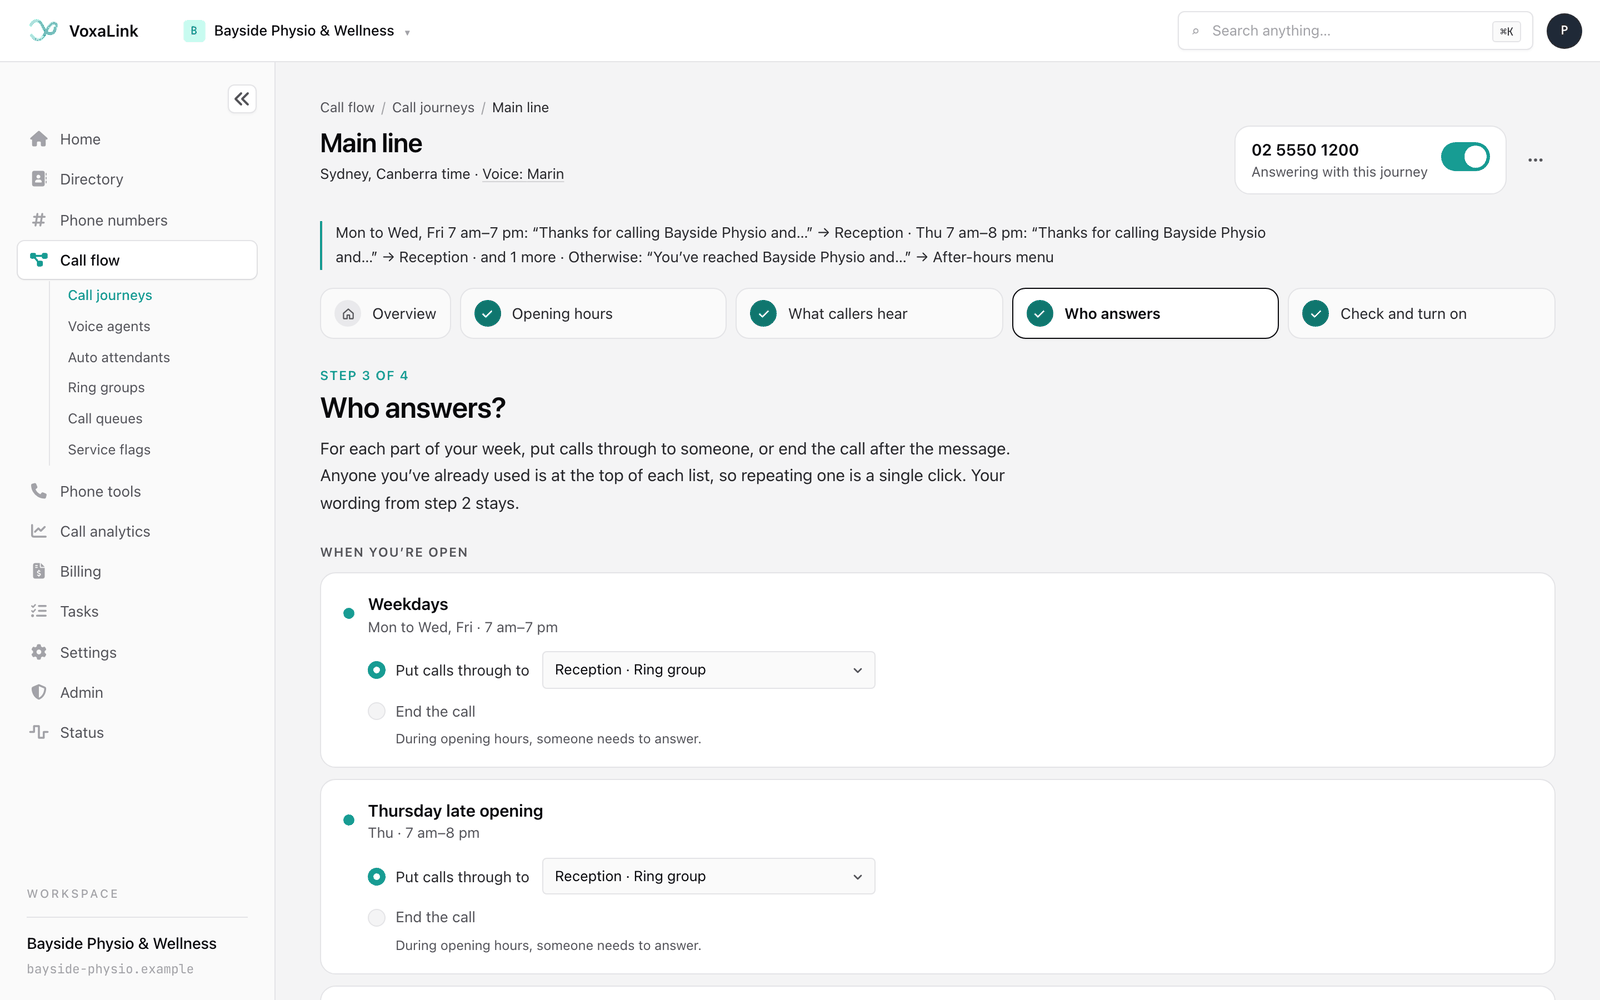Select Put calls through to for Weekdays
1600x1000 pixels.
pyautogui.click(x=376, y=670)
